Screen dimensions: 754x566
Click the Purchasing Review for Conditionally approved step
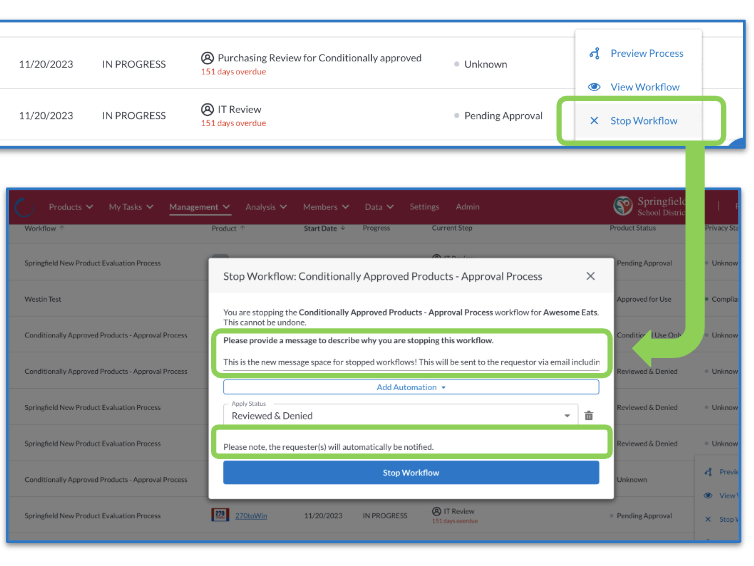pyautogui.click(x=319, y=58)
